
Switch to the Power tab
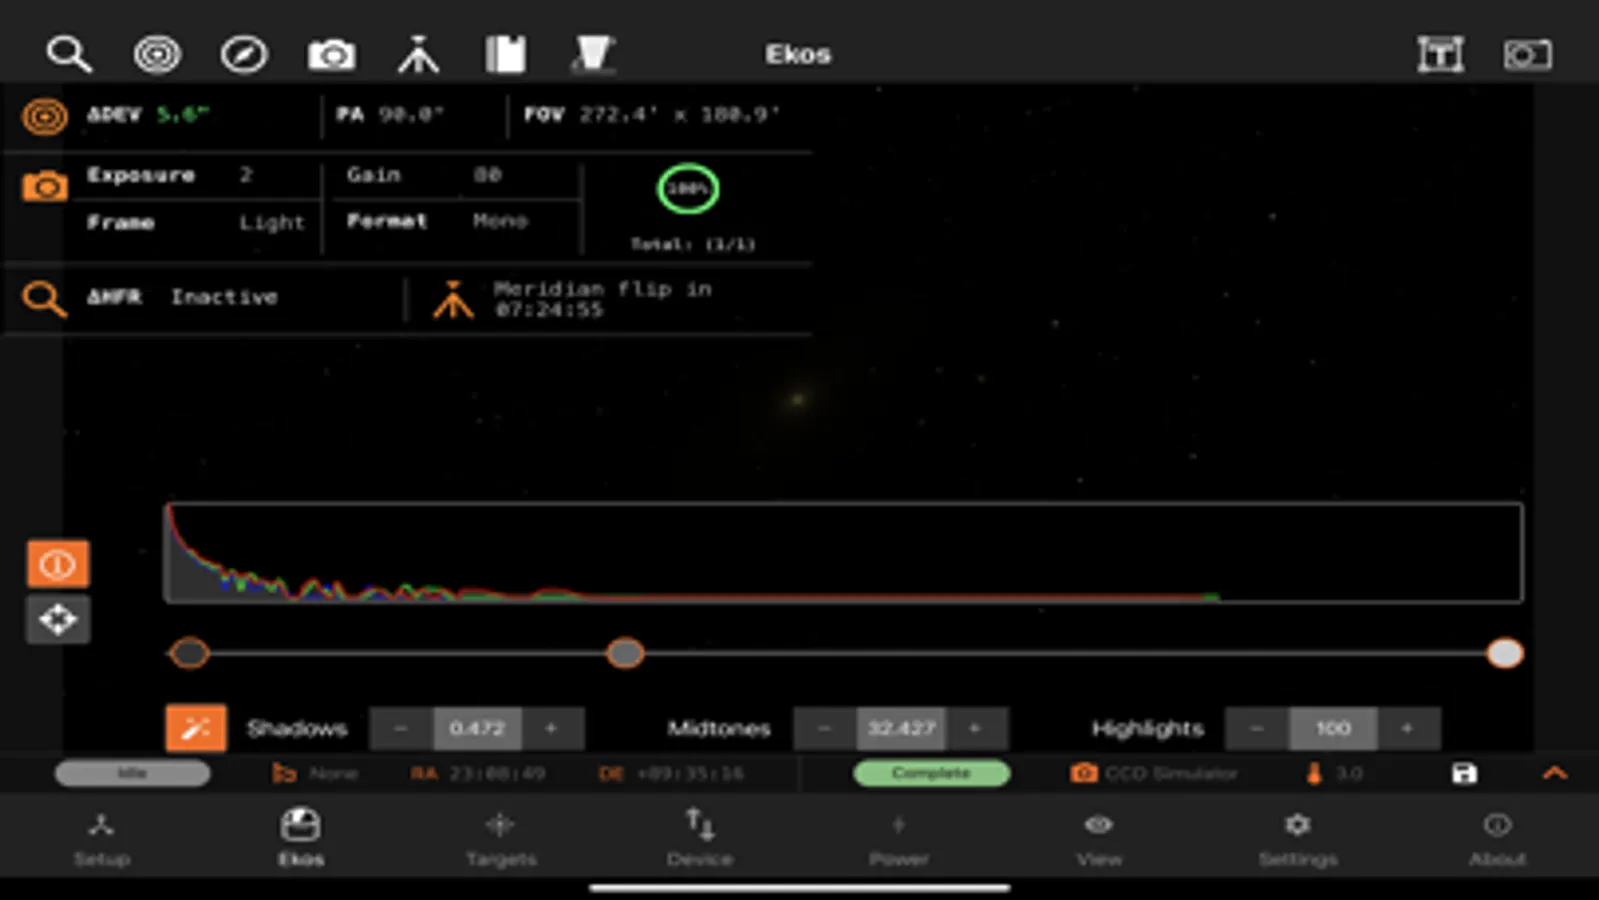coord(898,839)
